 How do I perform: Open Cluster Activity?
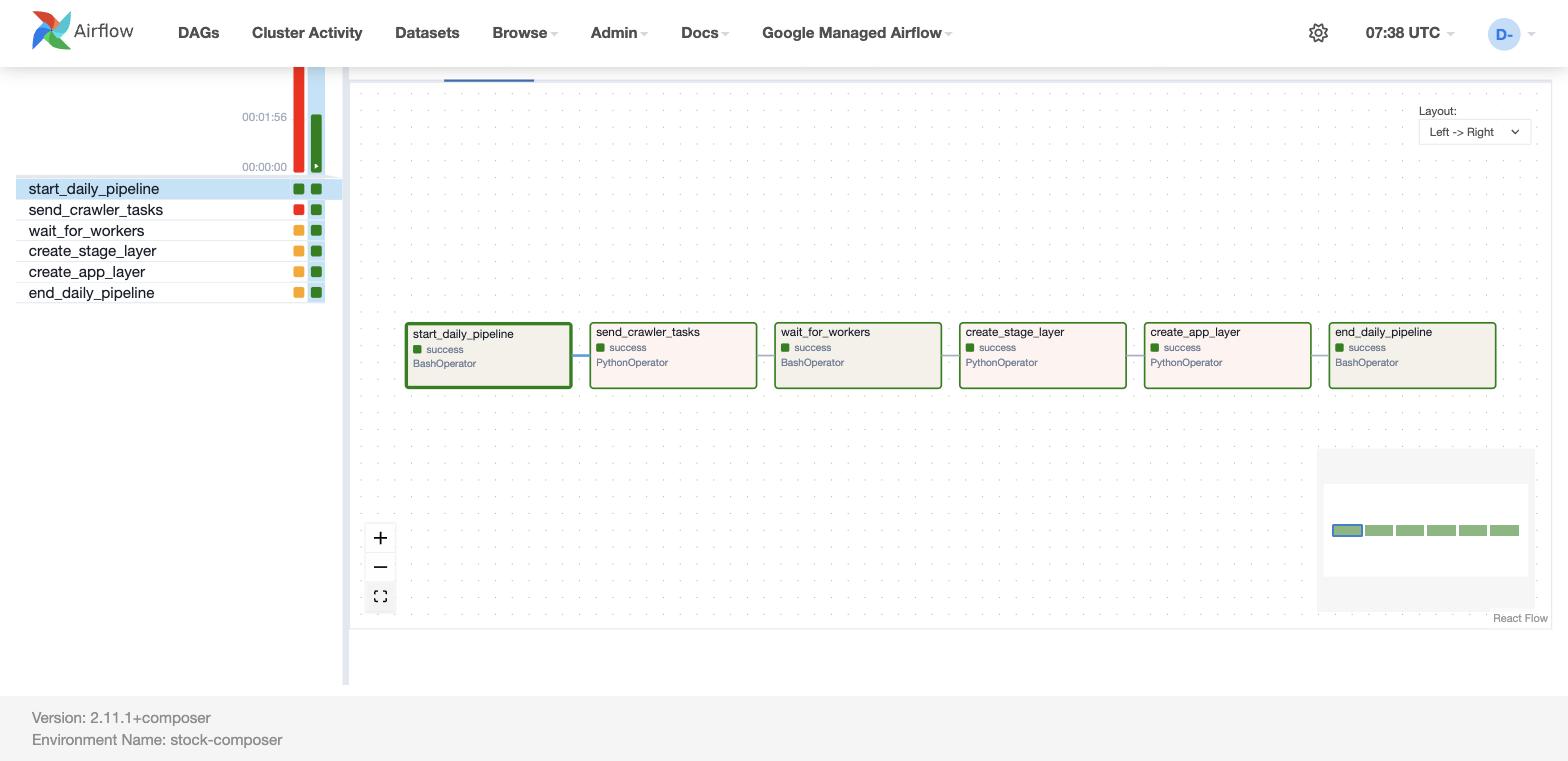[307, 33]
